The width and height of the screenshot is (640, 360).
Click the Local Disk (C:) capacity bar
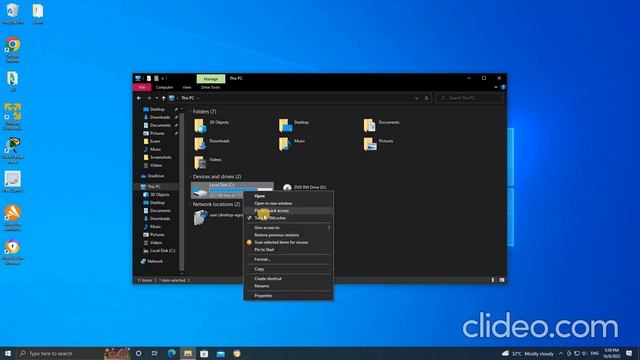pyautogui.click(x=241, y=190)
